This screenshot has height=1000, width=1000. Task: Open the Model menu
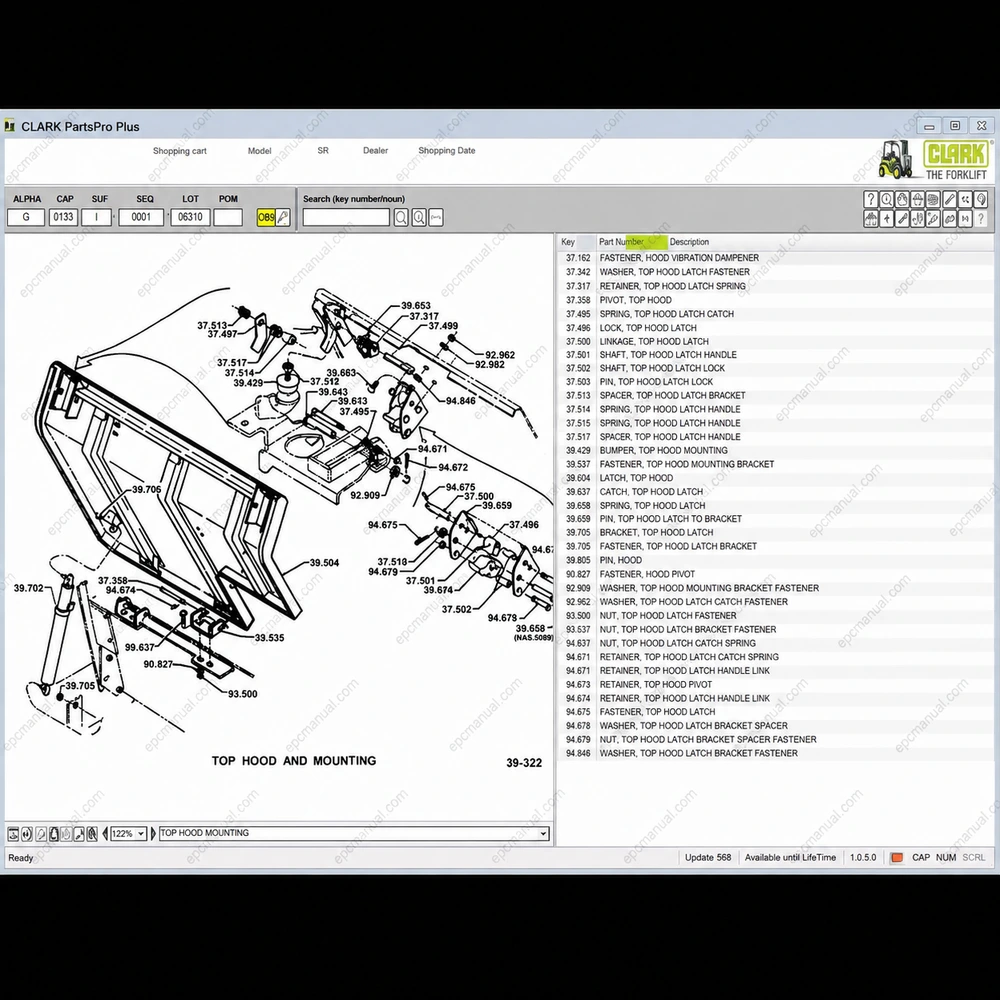point(260,151)
